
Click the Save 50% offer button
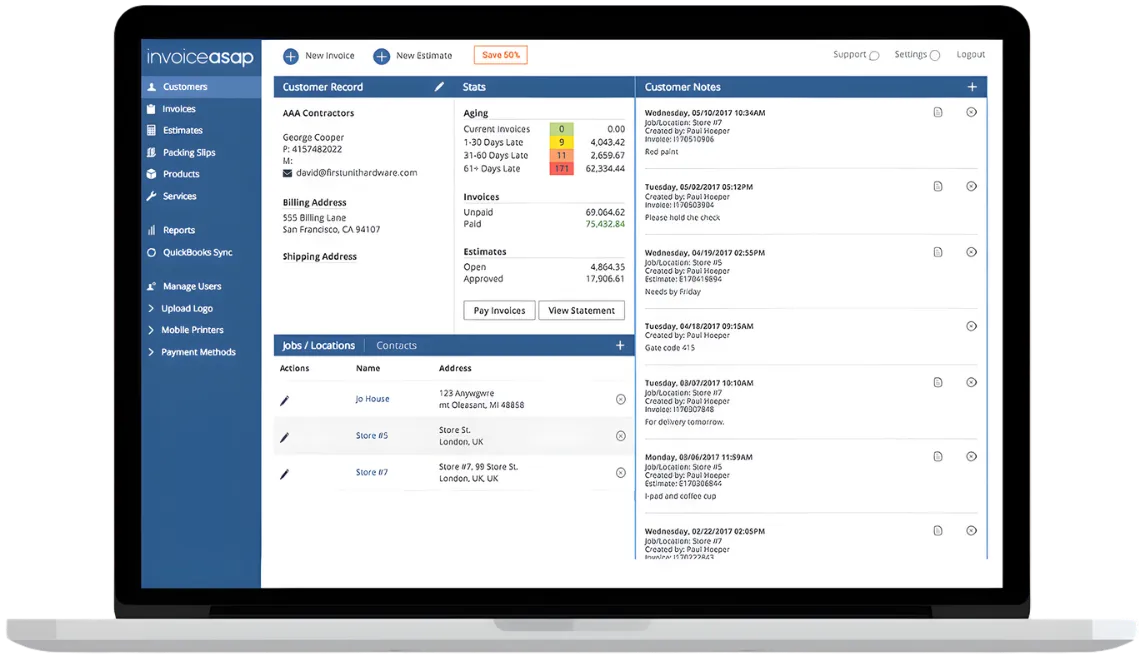tap(501, 55)
